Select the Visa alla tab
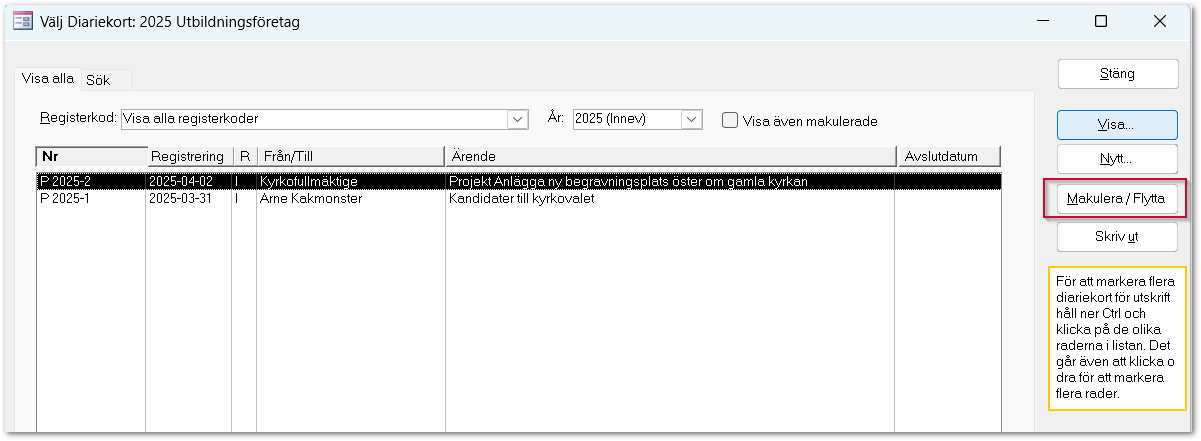Viewport: 1201px width, 441px height. pyautogui.click(x=48, y=79)
